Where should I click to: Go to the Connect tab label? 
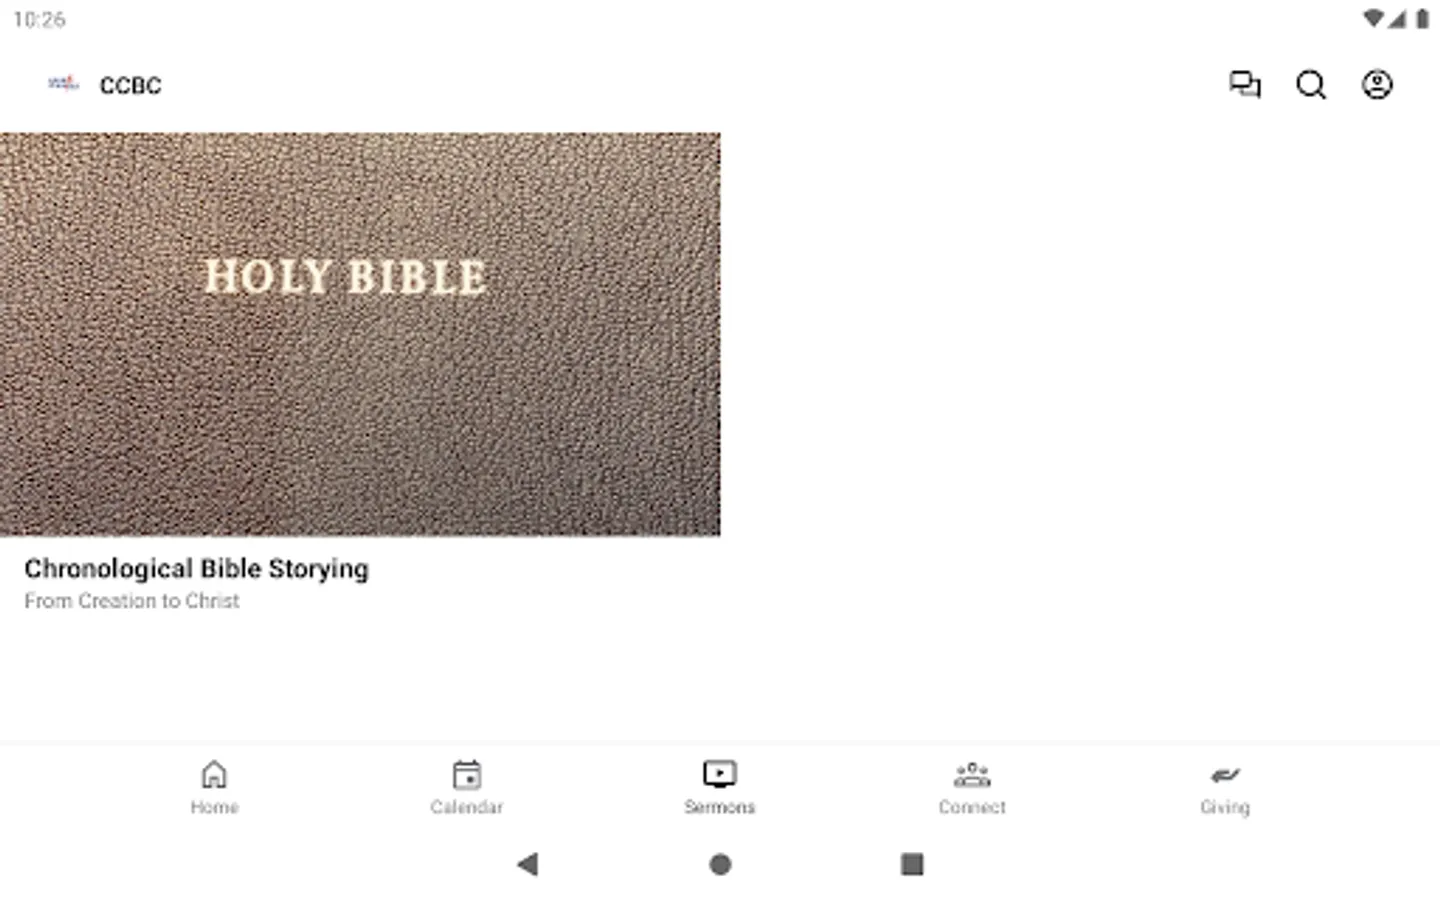coord(972,807)
